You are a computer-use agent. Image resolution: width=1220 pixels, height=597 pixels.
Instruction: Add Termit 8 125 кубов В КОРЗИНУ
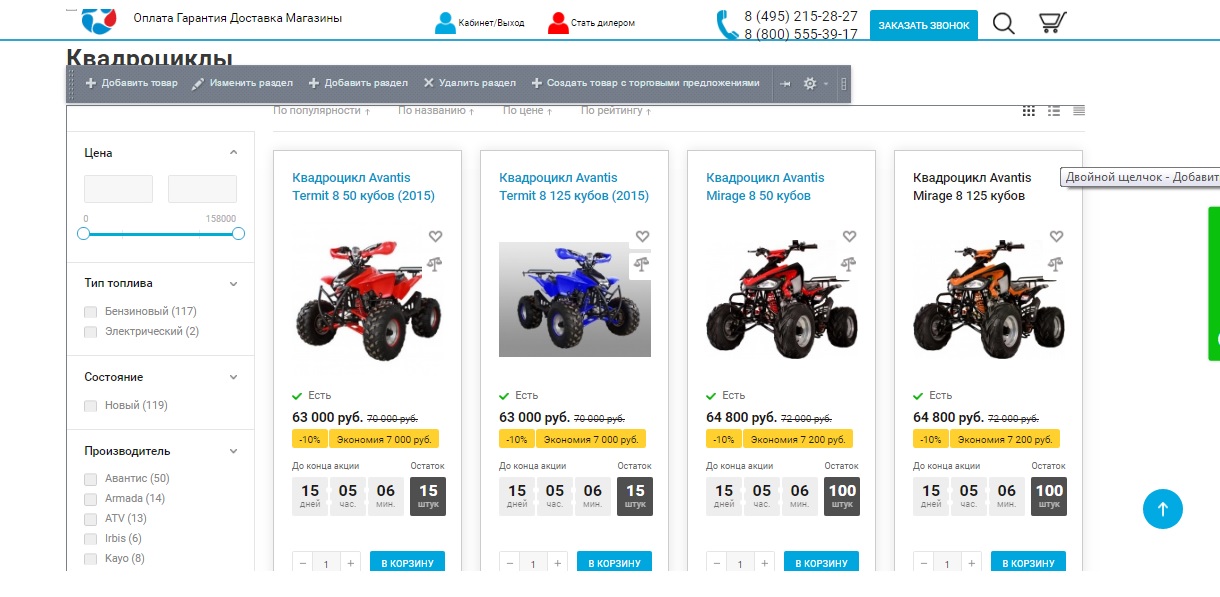(614, 564)
